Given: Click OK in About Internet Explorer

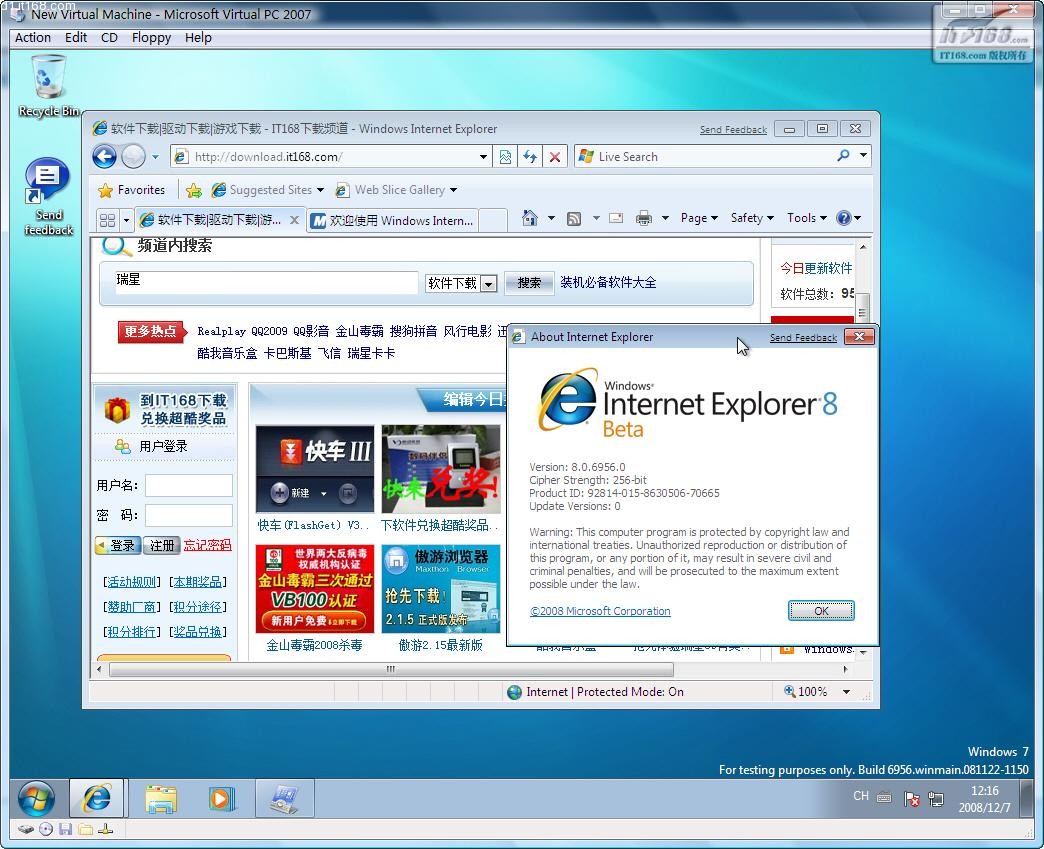Looking at the screenshot, I should click(821, 611).
